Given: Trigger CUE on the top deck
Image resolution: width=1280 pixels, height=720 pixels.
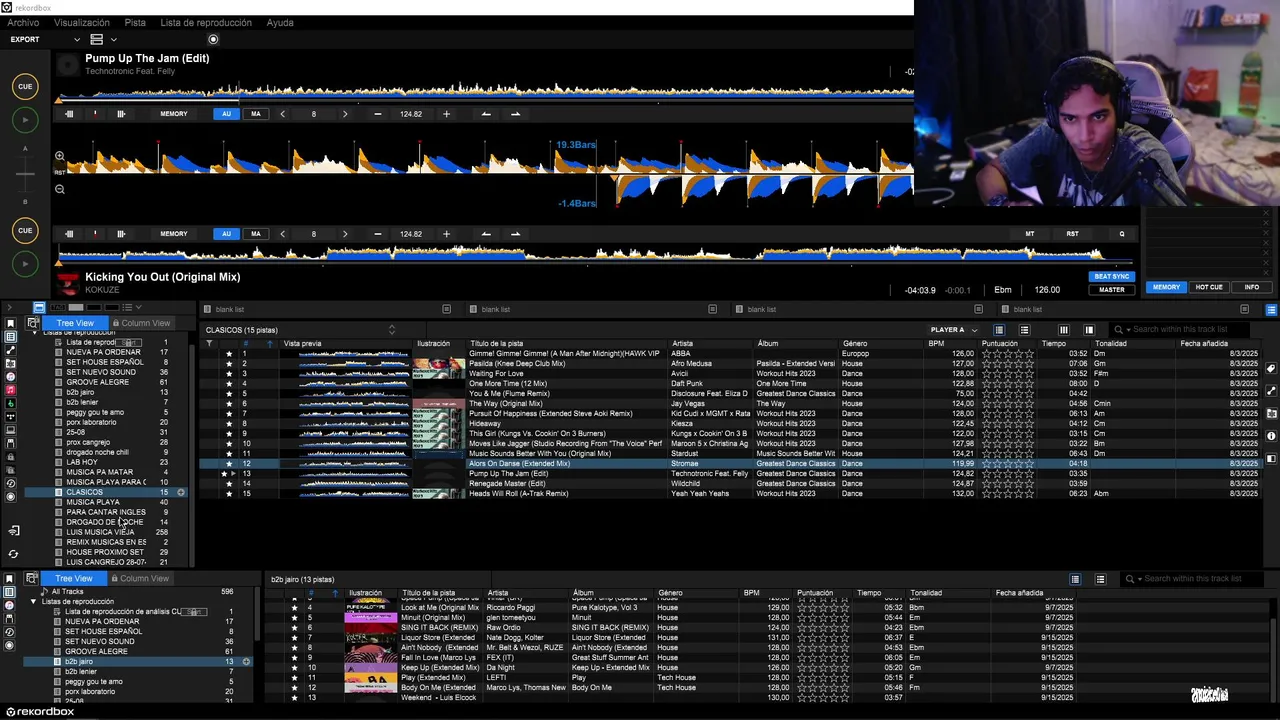Looking at the screenshot, I should point(26,86).
